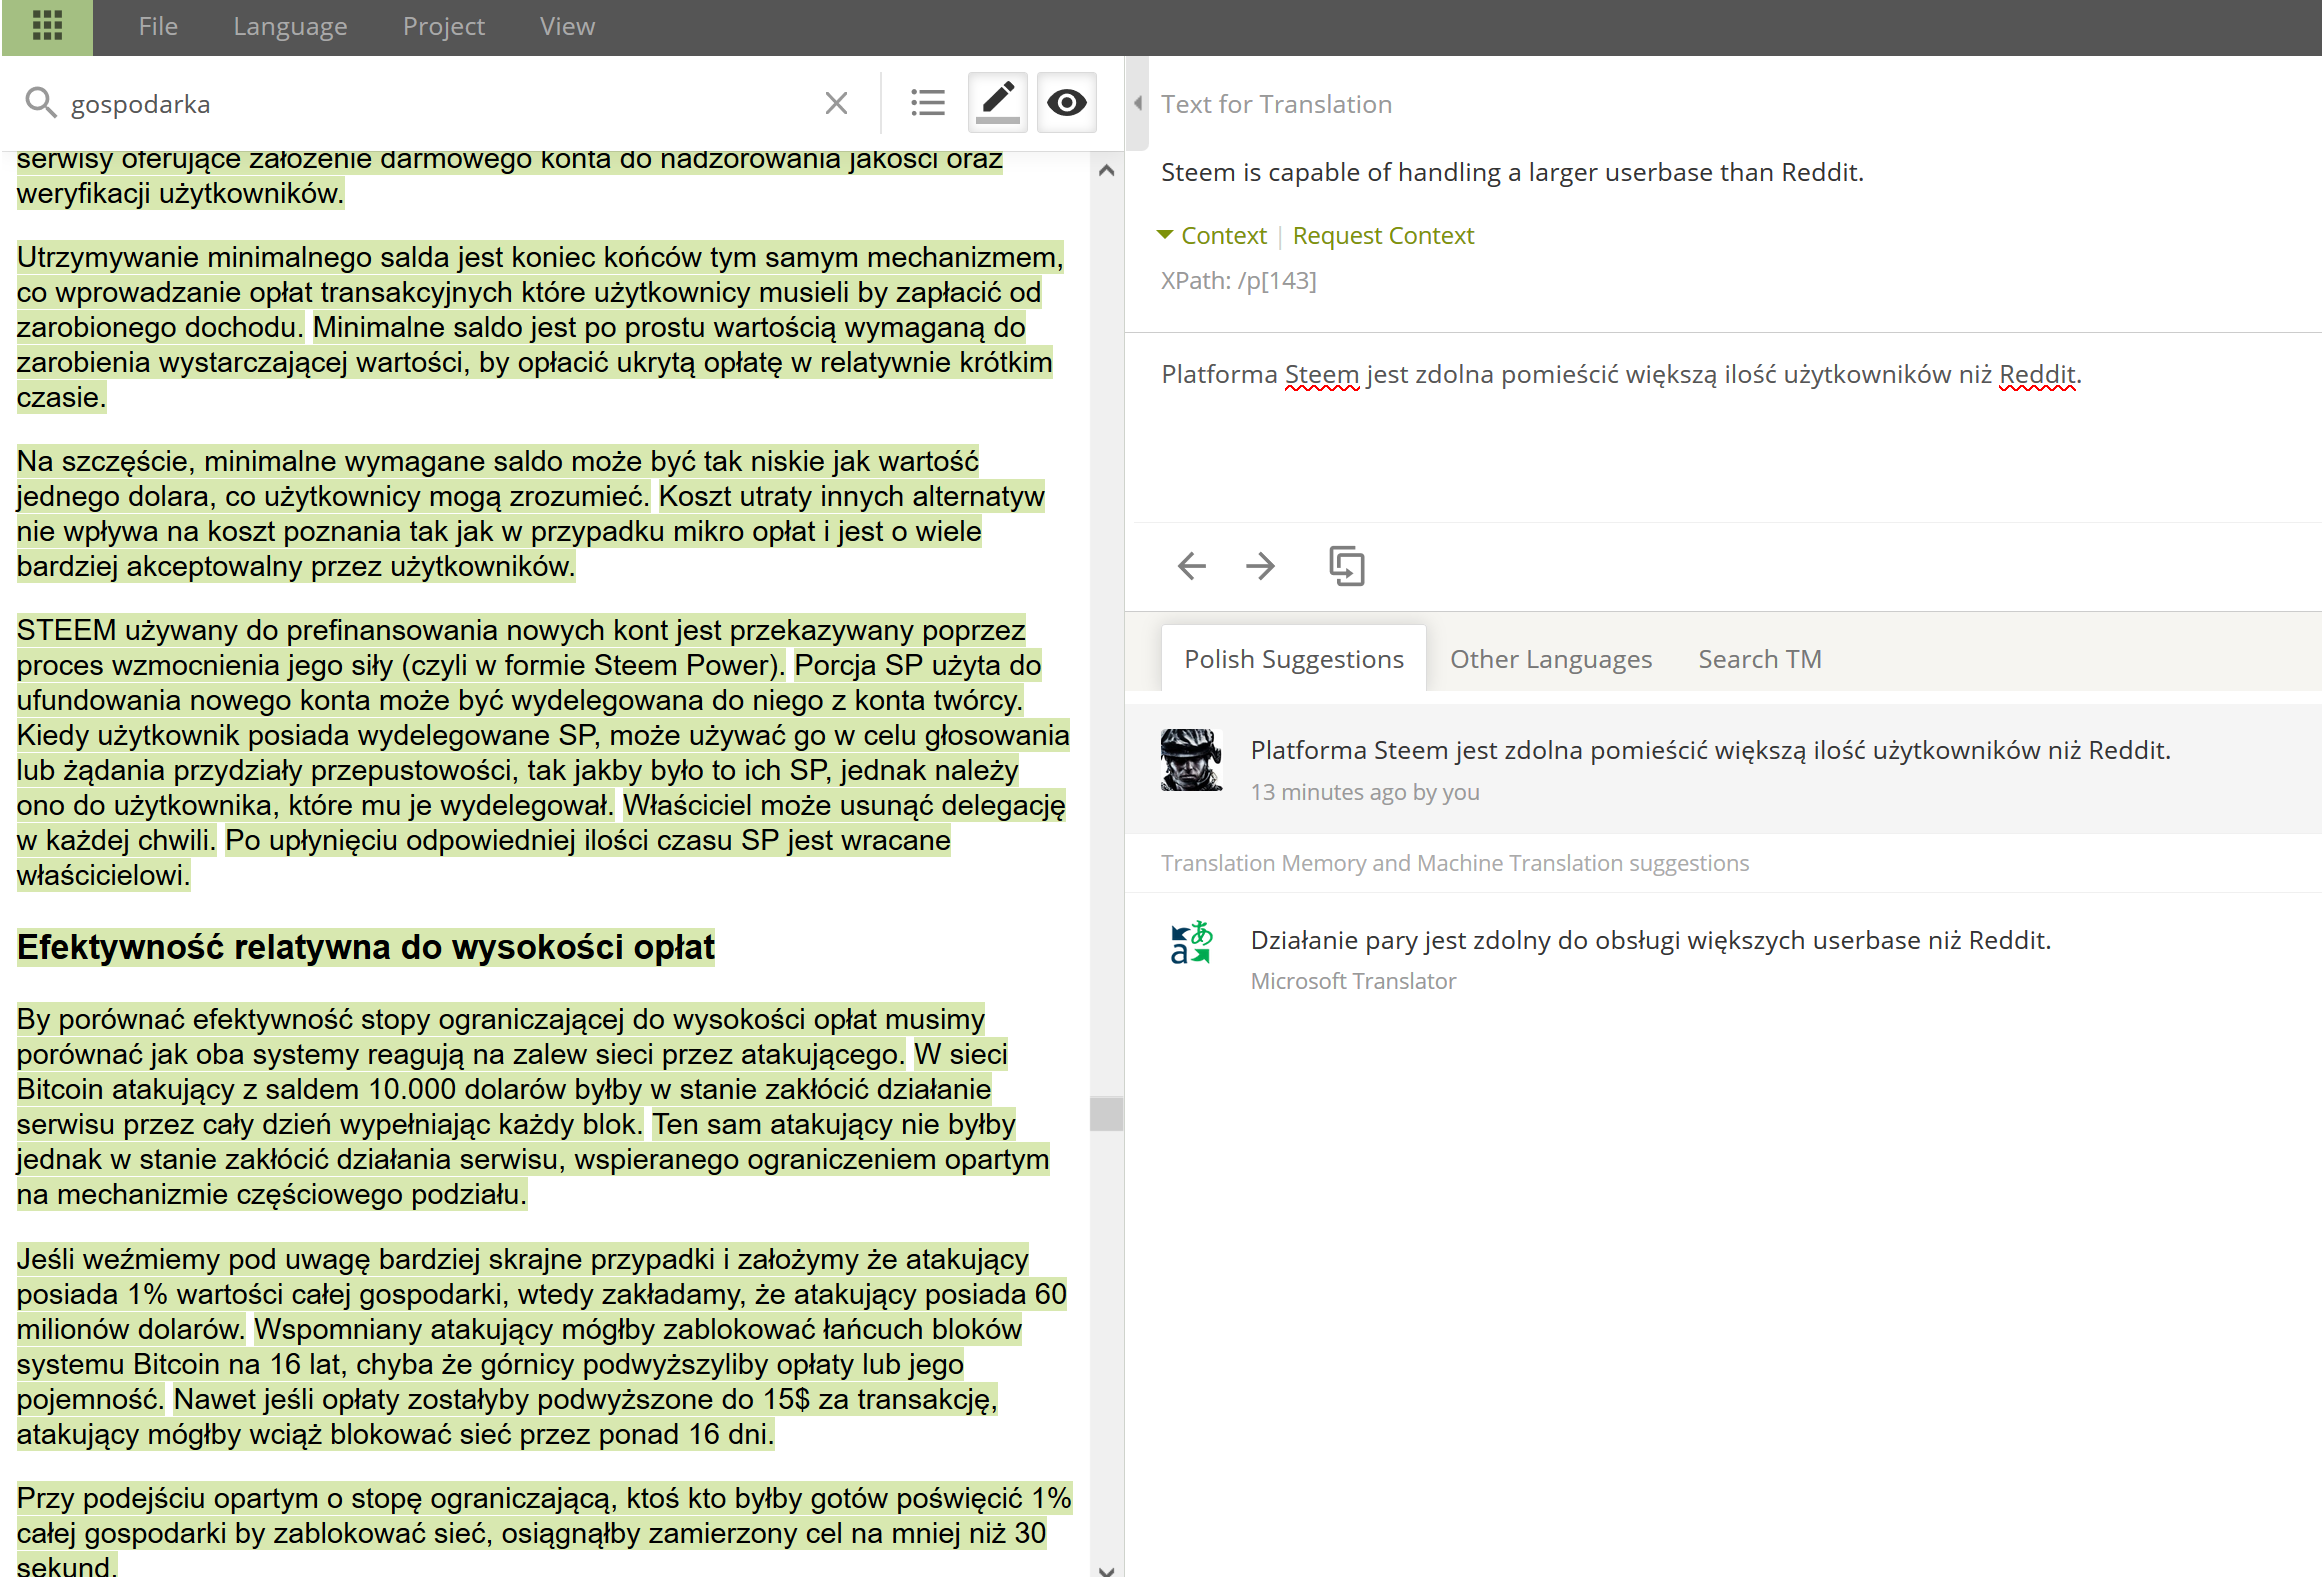Click the XPath: /p[143] text
2322x1577 pixels.
[x=1238, y=281]
